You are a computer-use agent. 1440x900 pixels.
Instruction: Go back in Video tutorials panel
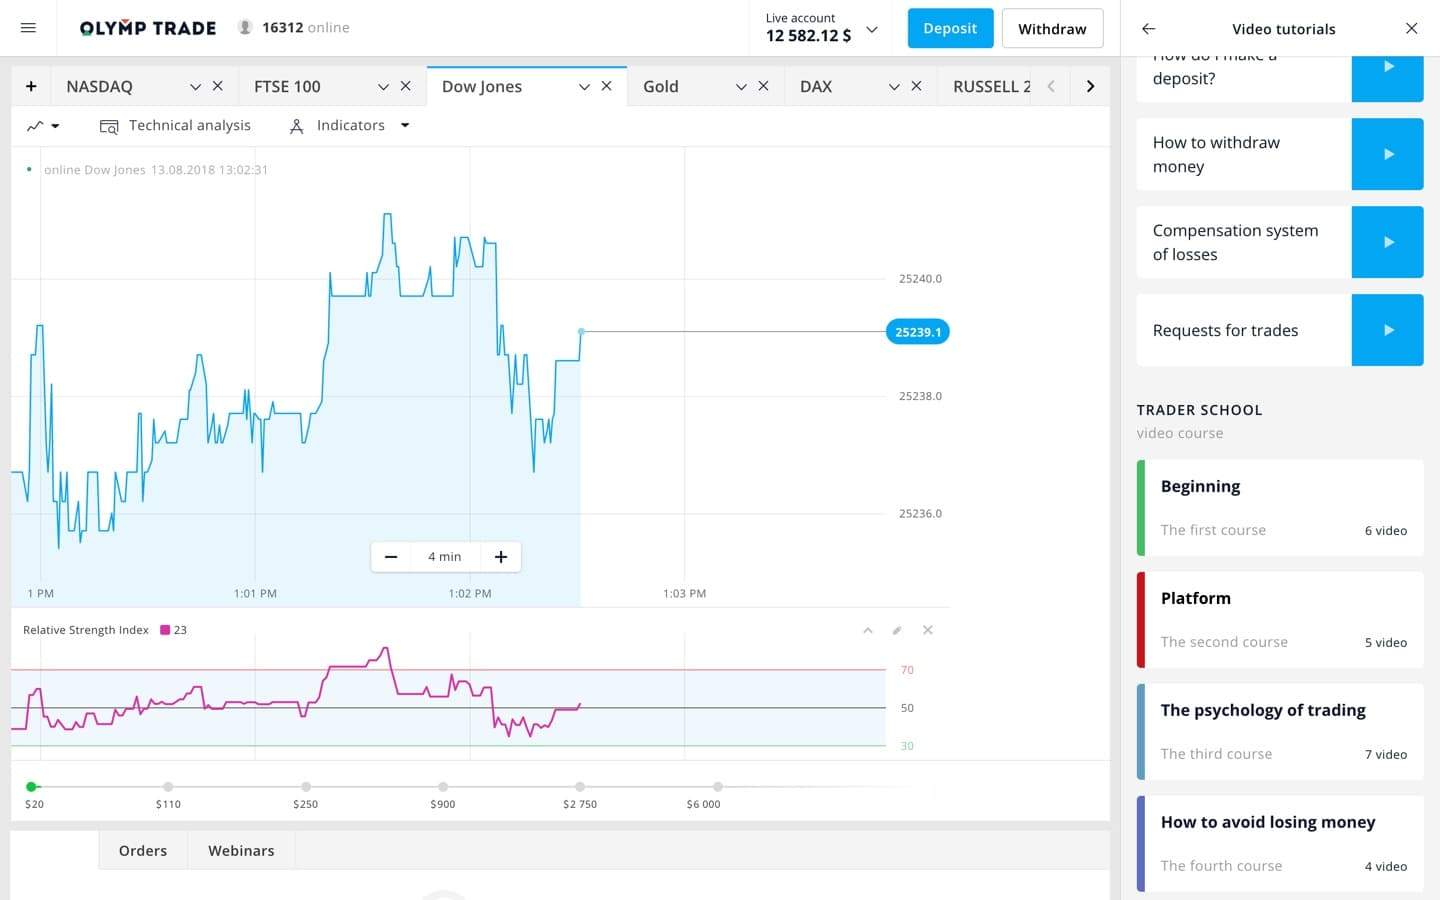(1148, 29)
